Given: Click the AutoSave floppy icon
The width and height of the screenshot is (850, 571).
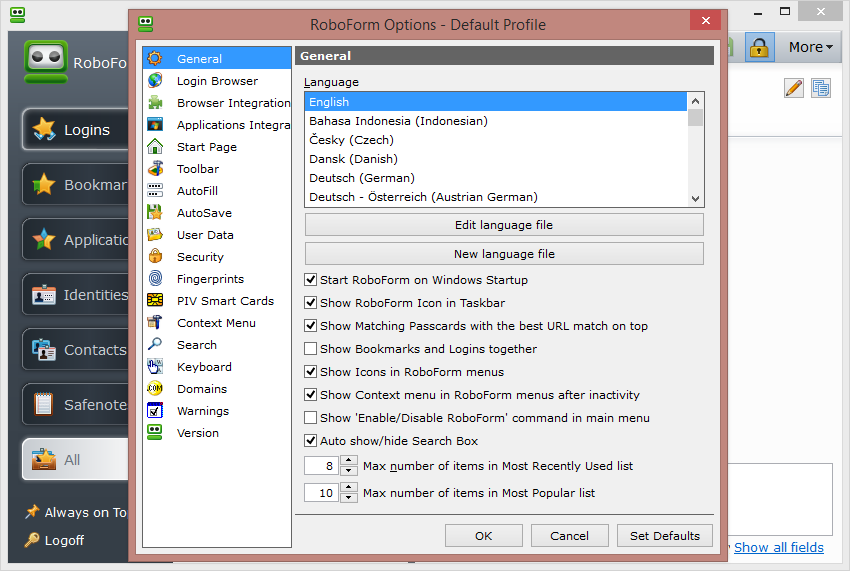Looking at the screenshot, I should pos(155,213).
